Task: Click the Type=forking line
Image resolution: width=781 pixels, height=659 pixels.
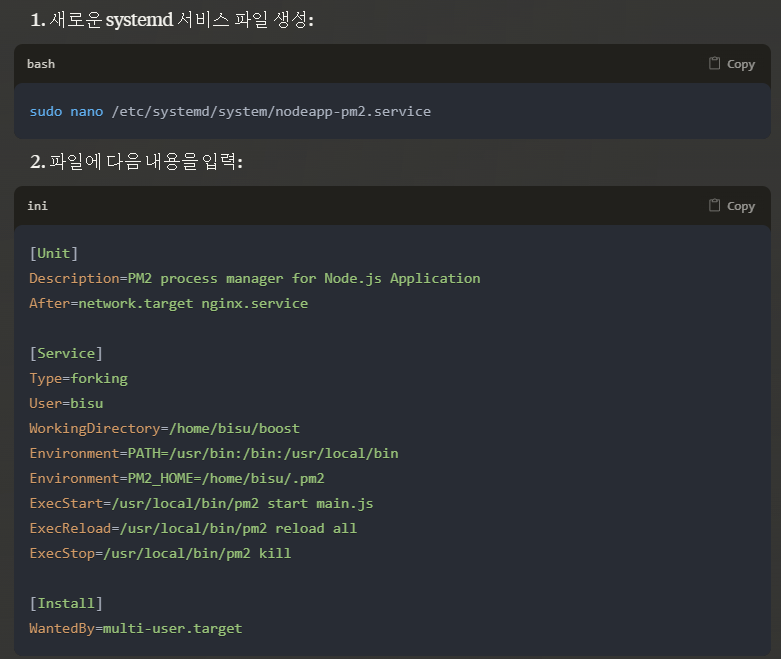Action: point(79,379)
